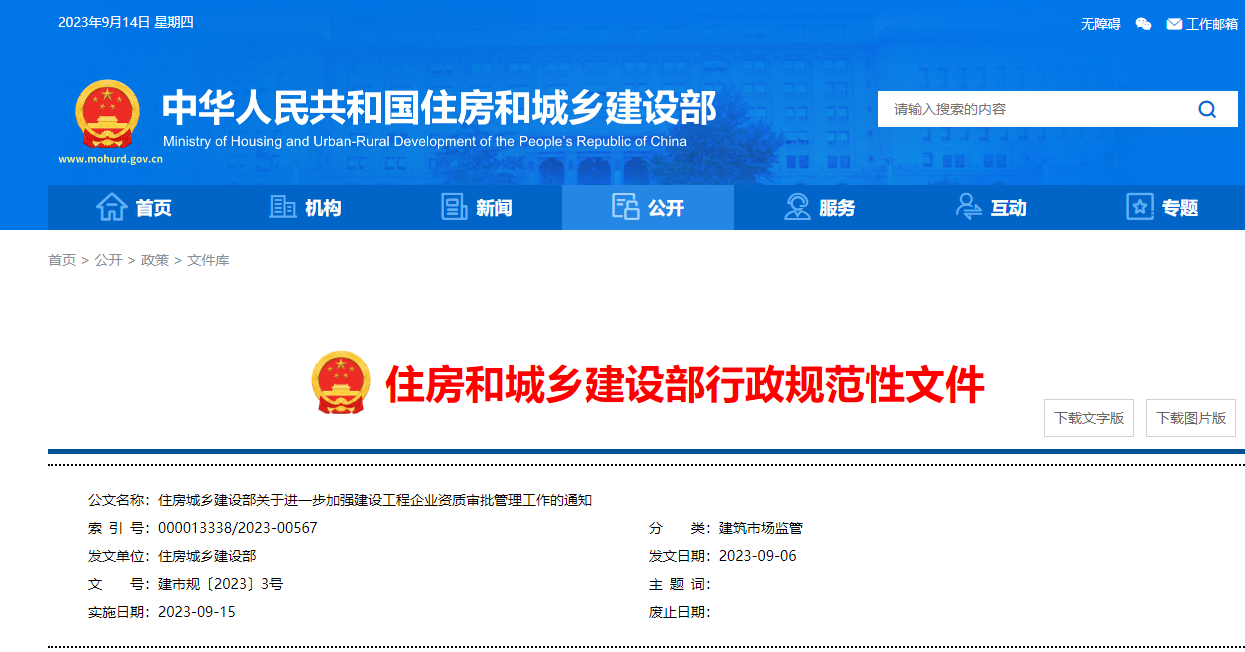Image resolution: width=1245 pixels, height=652 pixels.
Task: Open the WeChat icon in header
Action: (x=1144, y=24)
